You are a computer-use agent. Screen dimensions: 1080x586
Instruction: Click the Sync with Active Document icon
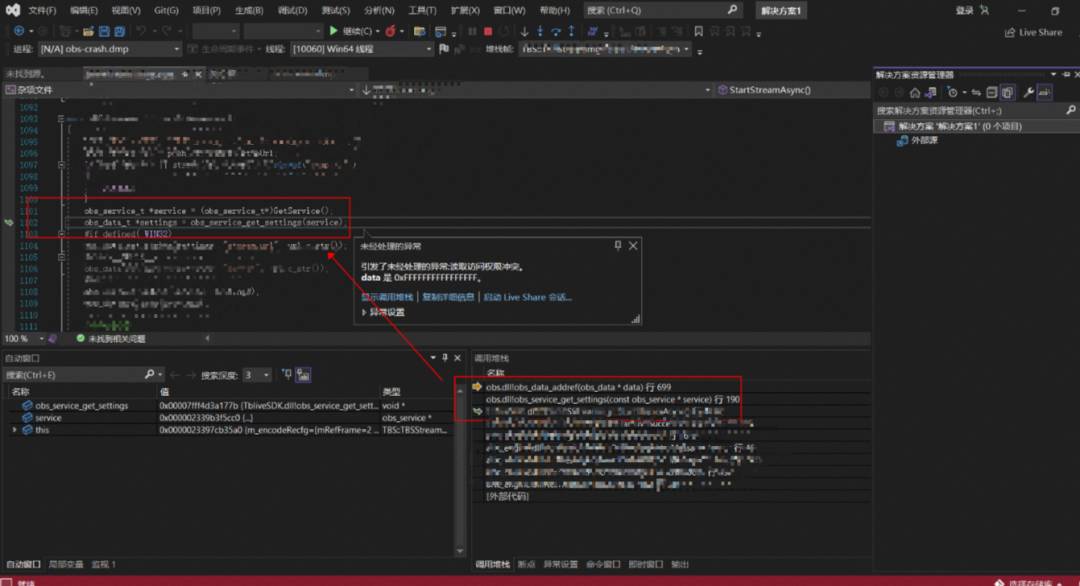[x=976, y=92]
